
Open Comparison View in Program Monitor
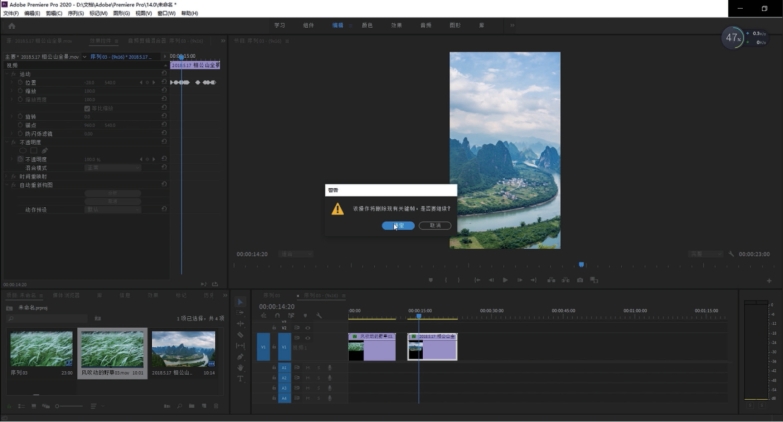(594, 280)
